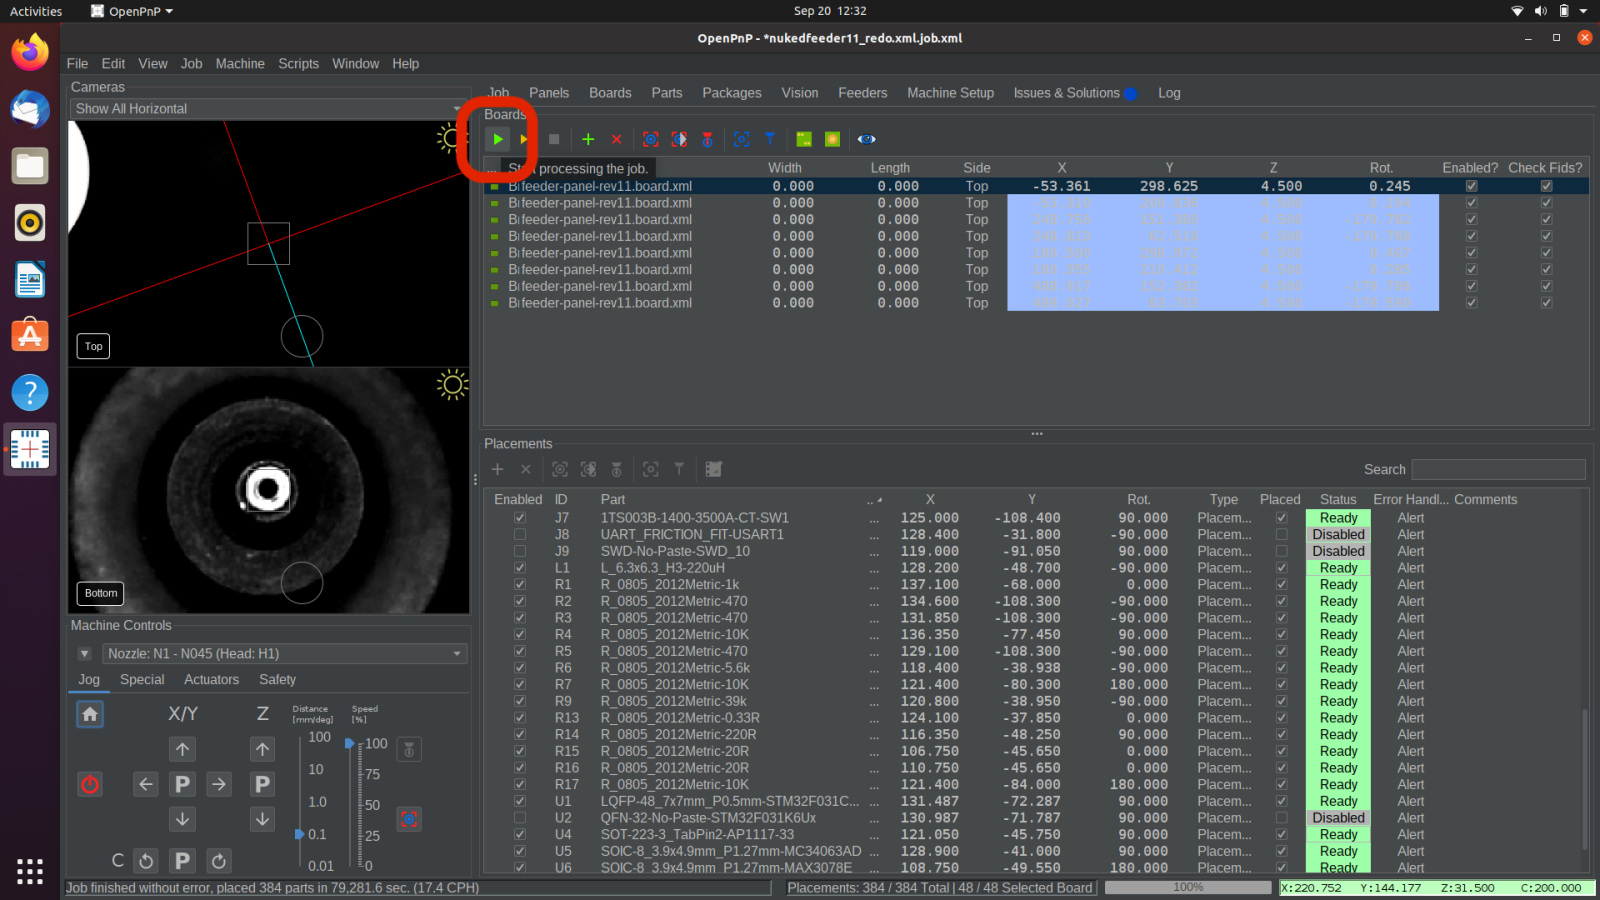Toggle Enabled checkbox for placement U4
This screenshot has height=900, width=1600.
click(519, 834)
